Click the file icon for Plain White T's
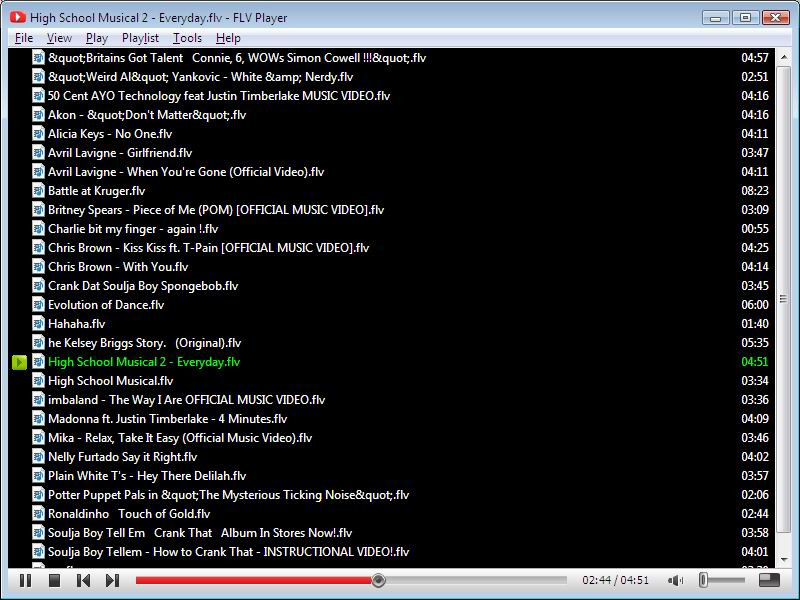The height and width of the screenshot is (600, 800). (x=38, y=476)
